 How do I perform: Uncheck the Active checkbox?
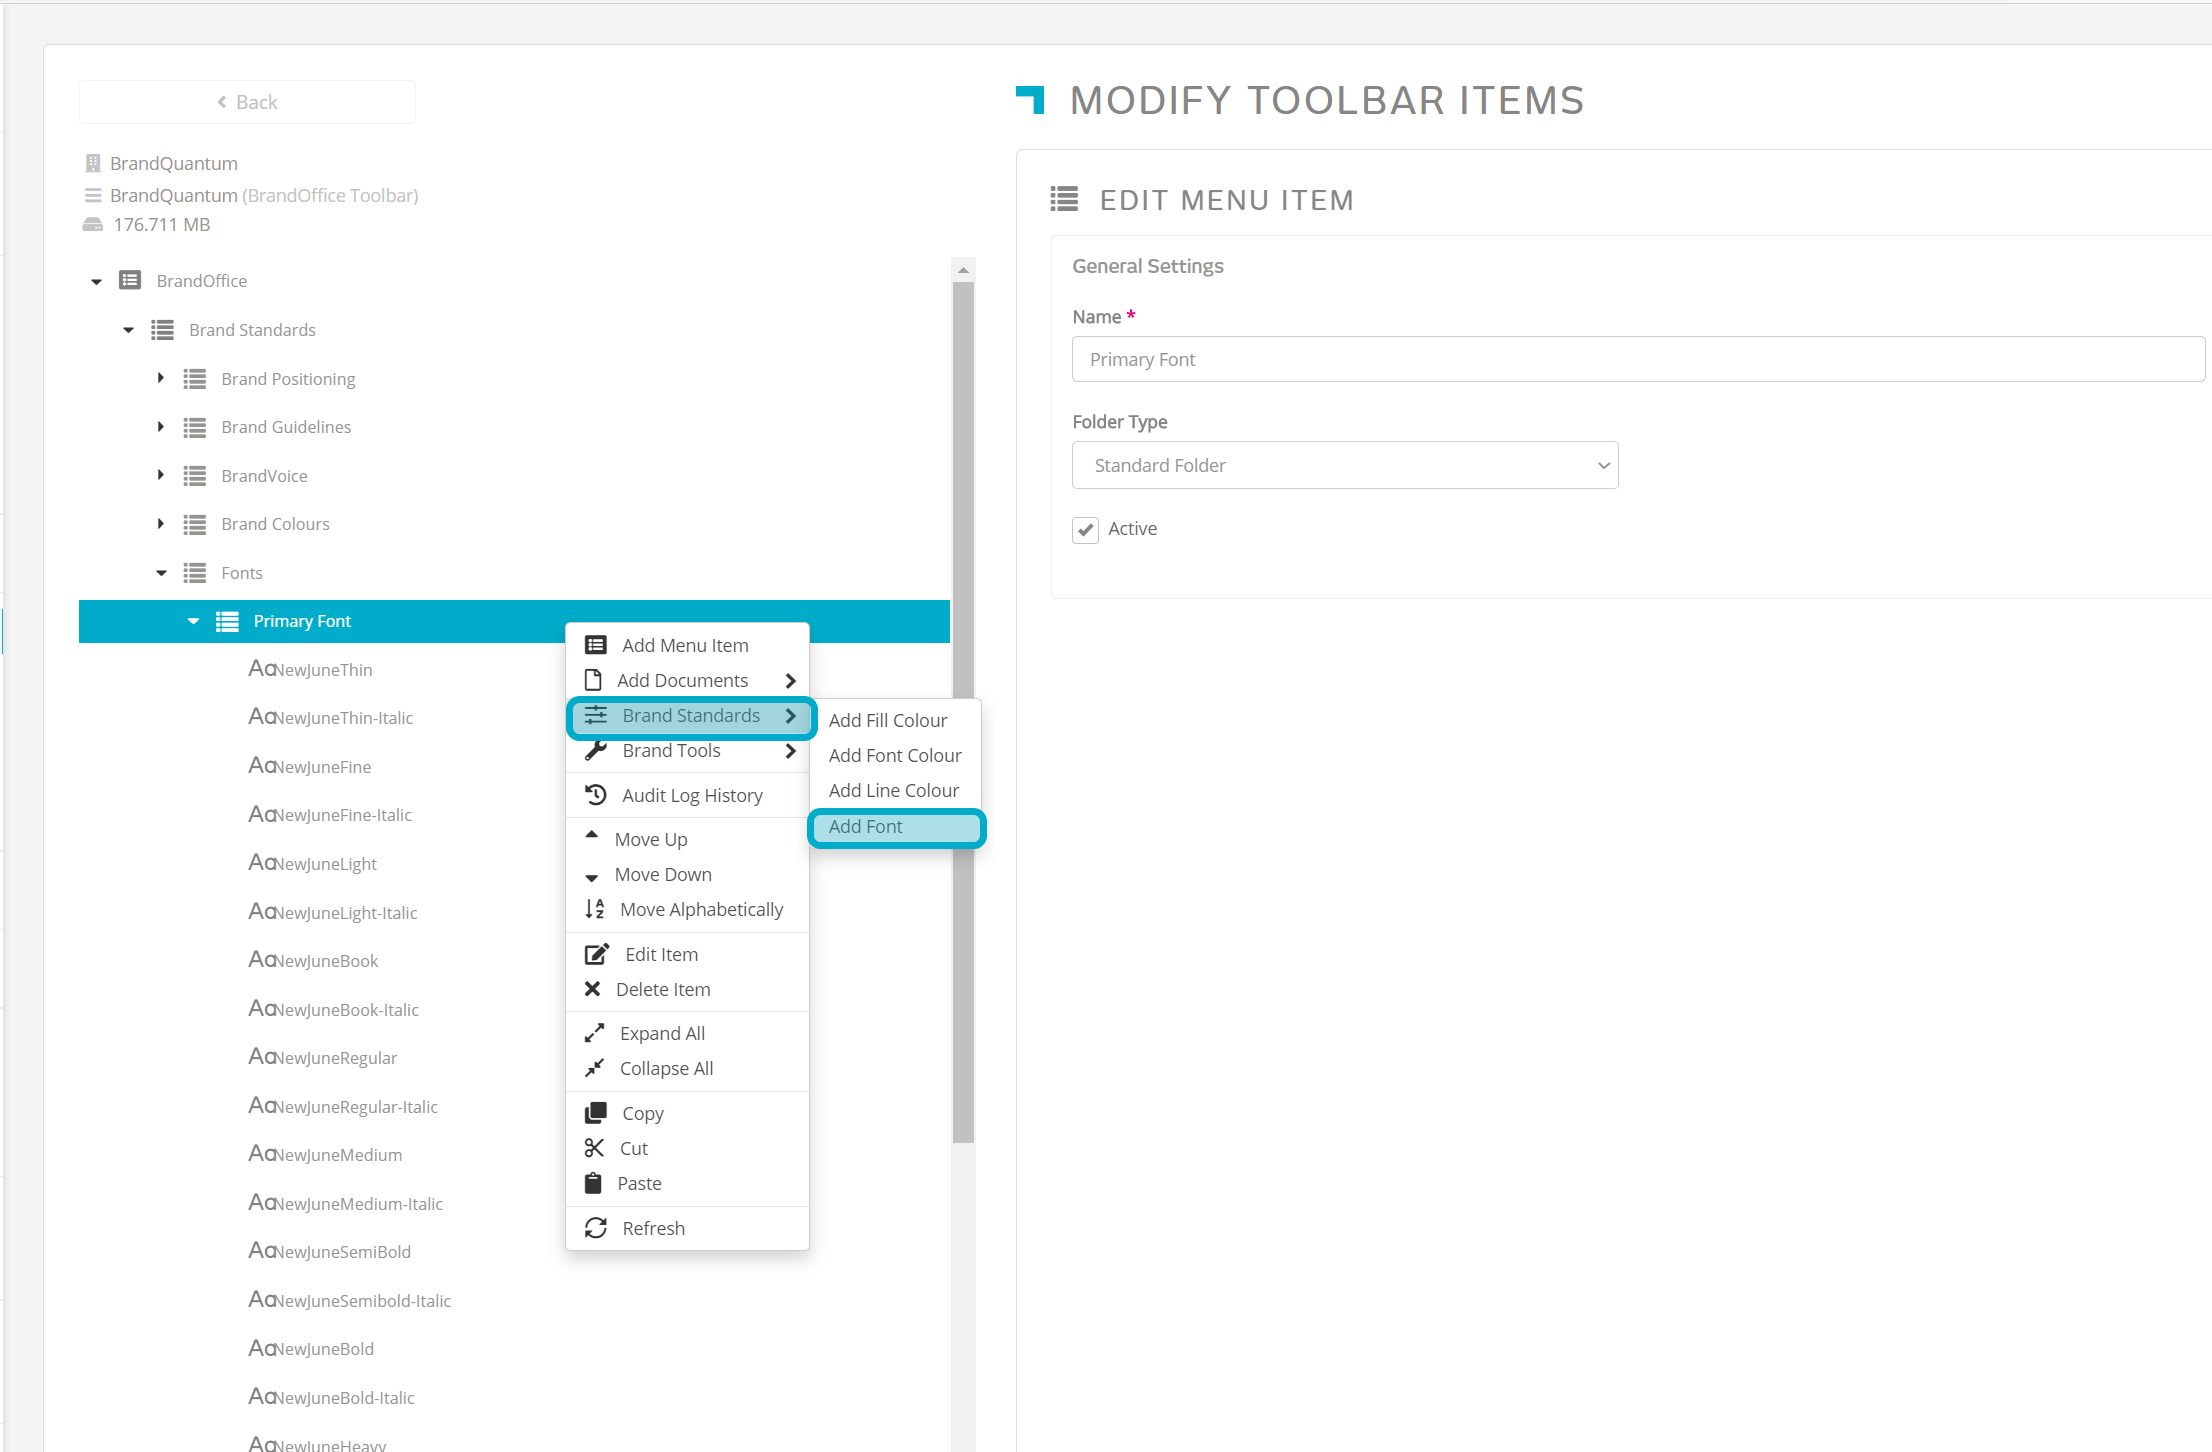[x=1085, y=529]
